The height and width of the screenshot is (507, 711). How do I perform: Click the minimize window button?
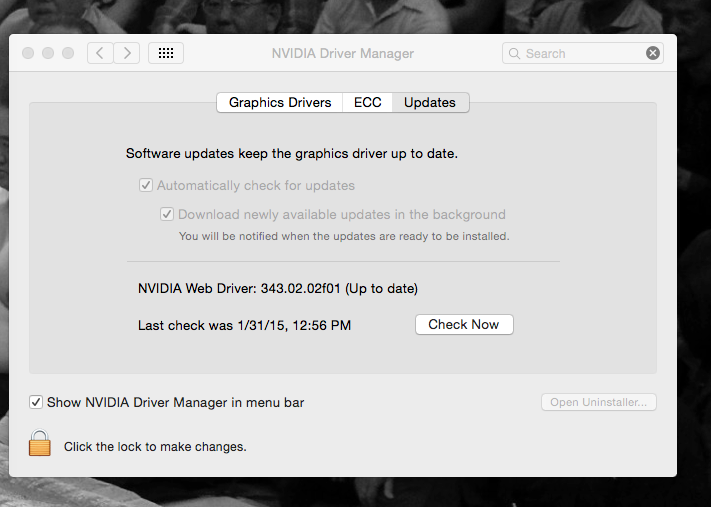tap(48, 53)
